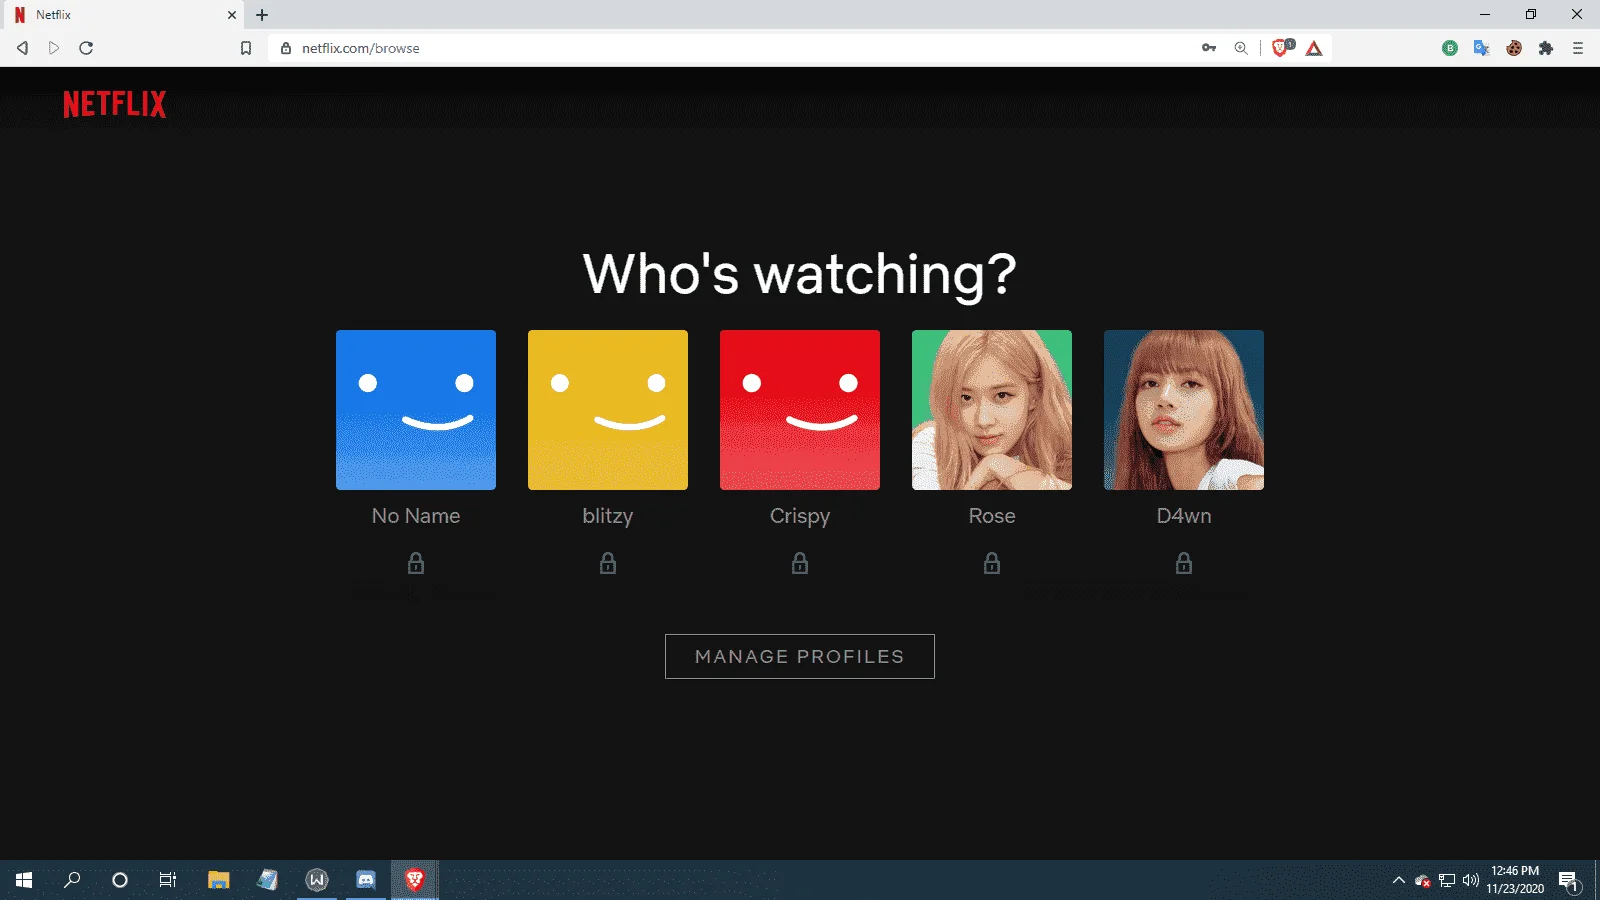This screenshot has width=1600, height=900.
Task: Click the zoom magnifier icon in address bar
Action: (1241, 48)
